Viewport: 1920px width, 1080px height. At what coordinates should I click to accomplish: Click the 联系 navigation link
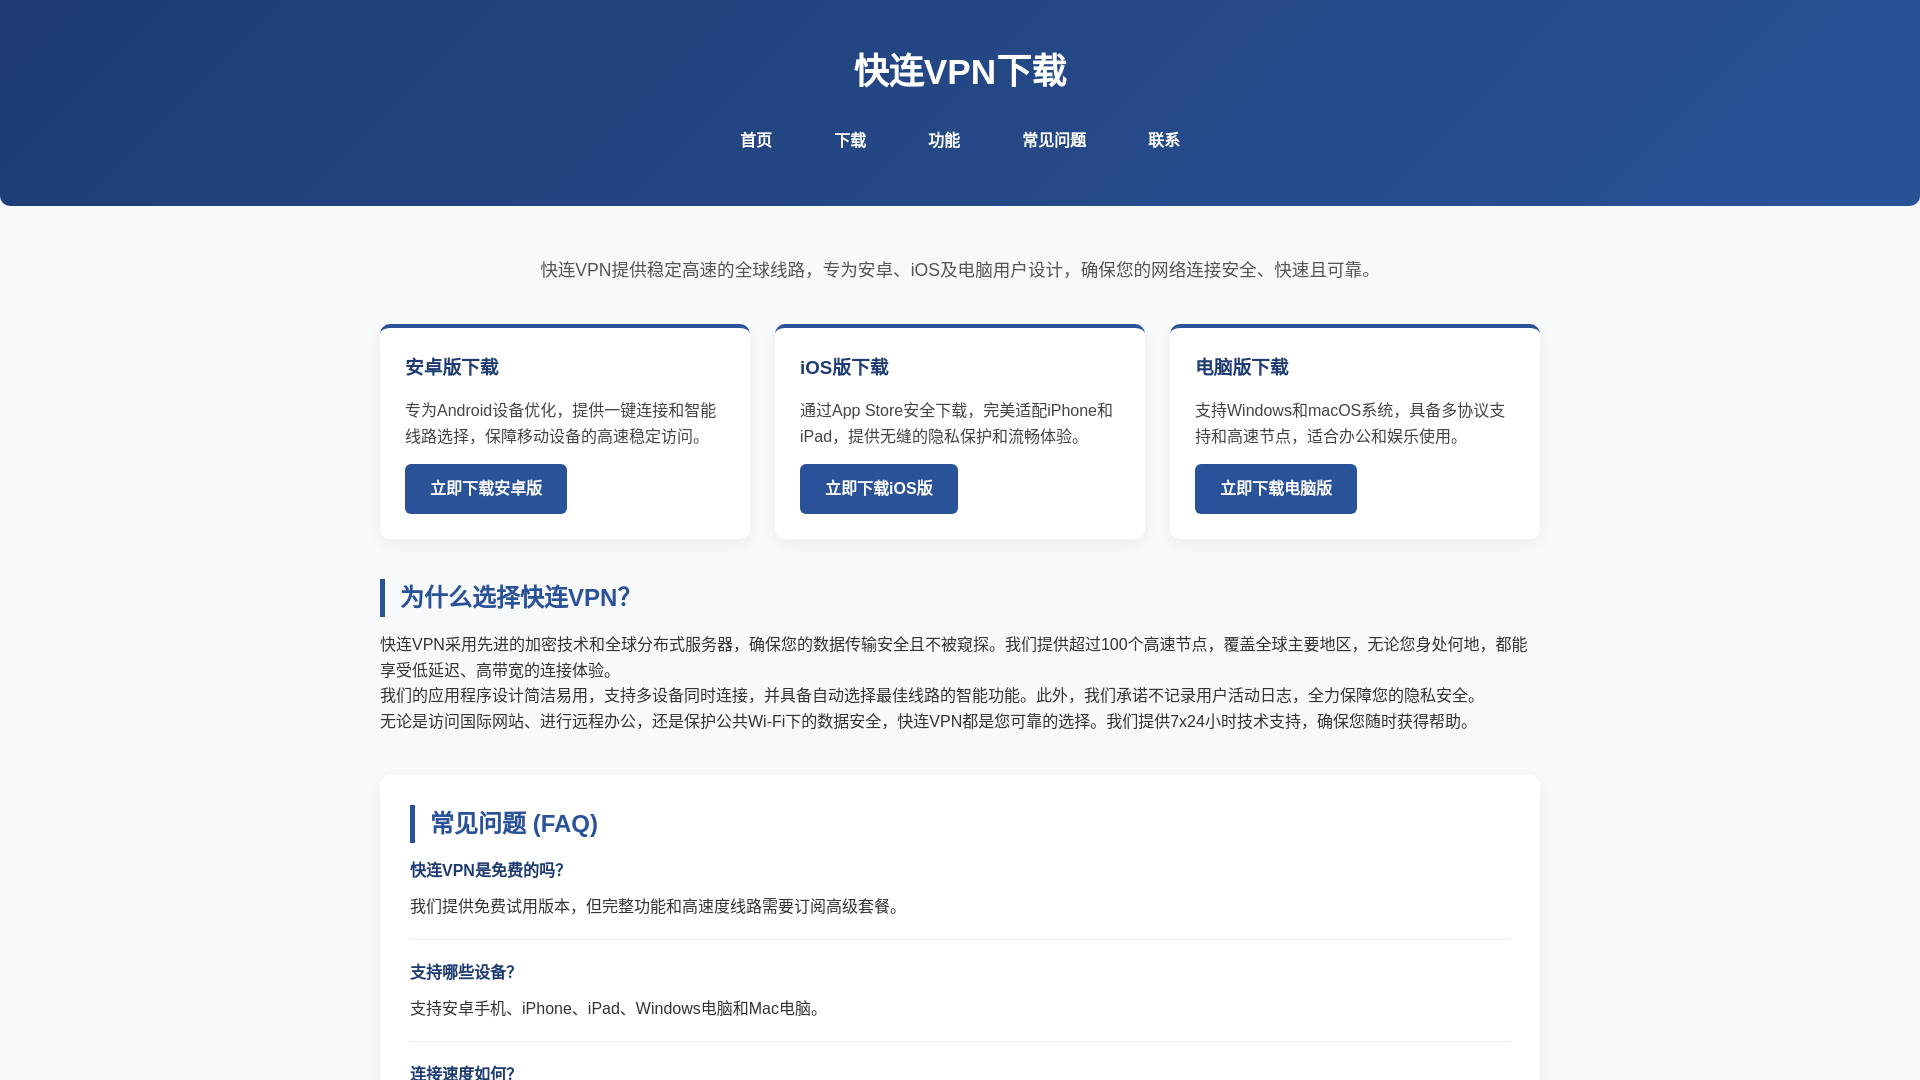[x=1164, y=140]
